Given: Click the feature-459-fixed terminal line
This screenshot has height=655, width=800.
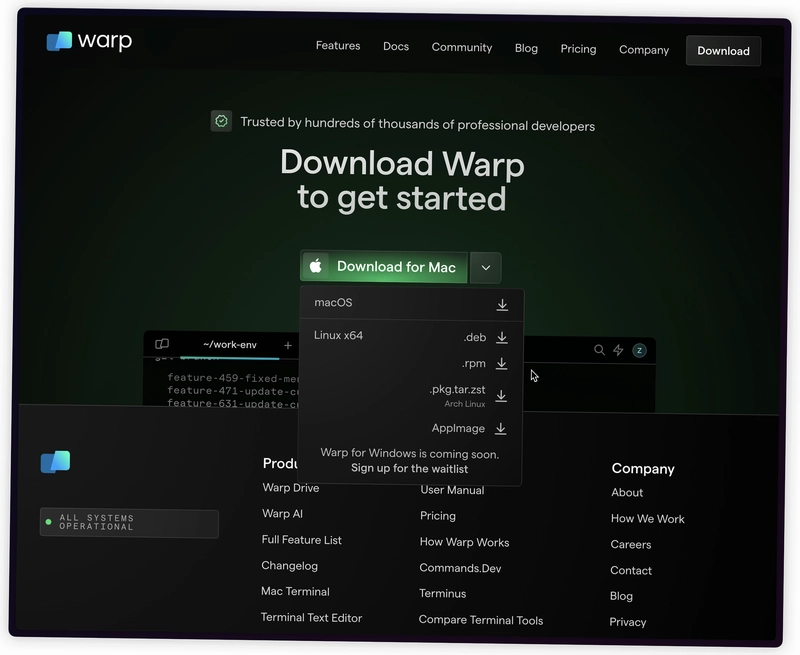Looking at the screenshot, I should [x=233, y=378].
